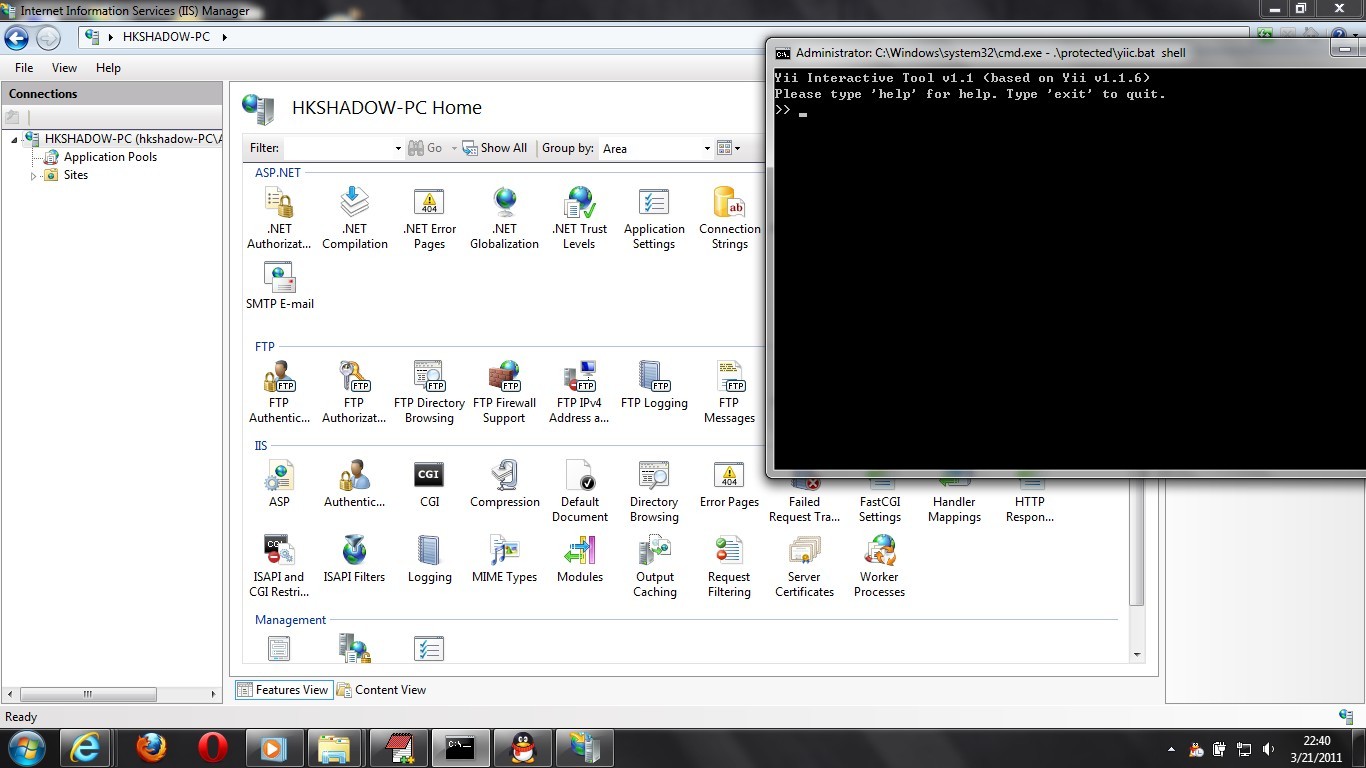Open the Handler Mappings feature
Image resolution: width=1366 pixels, height=768 pixels.
(x=954, y=502)
